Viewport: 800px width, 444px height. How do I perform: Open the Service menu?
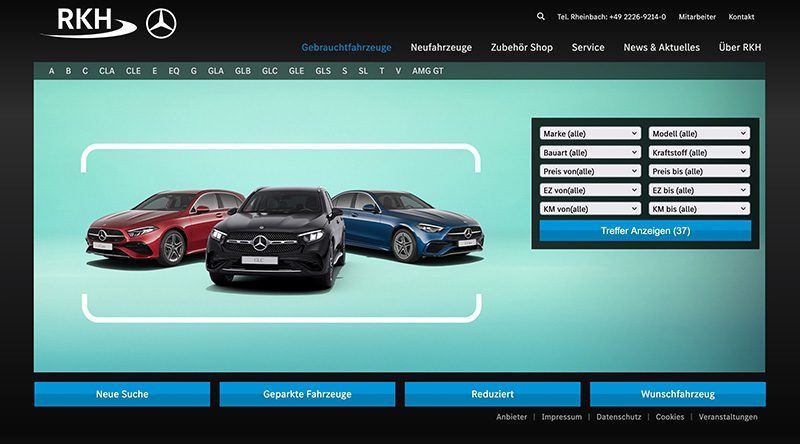pos(588,47)
